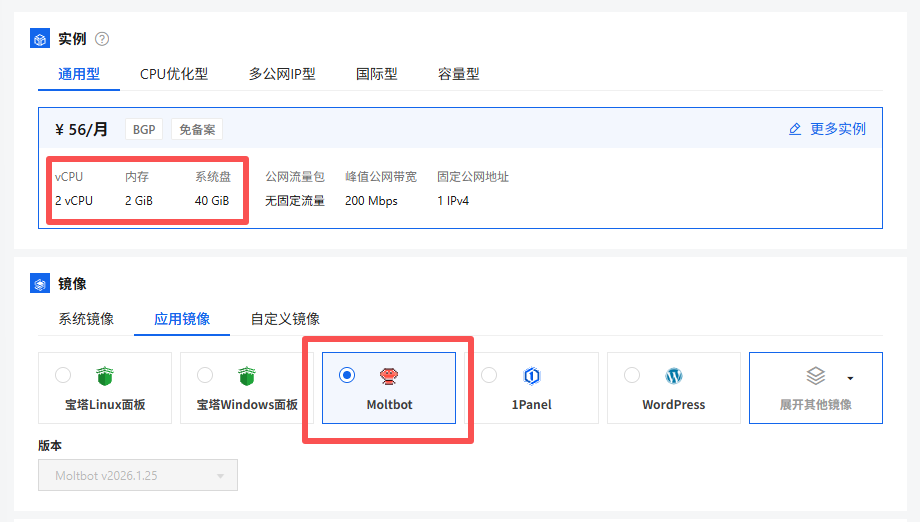Click the WordPress logo icon
The width and height of the screenshot is (920, 522).
674,376
